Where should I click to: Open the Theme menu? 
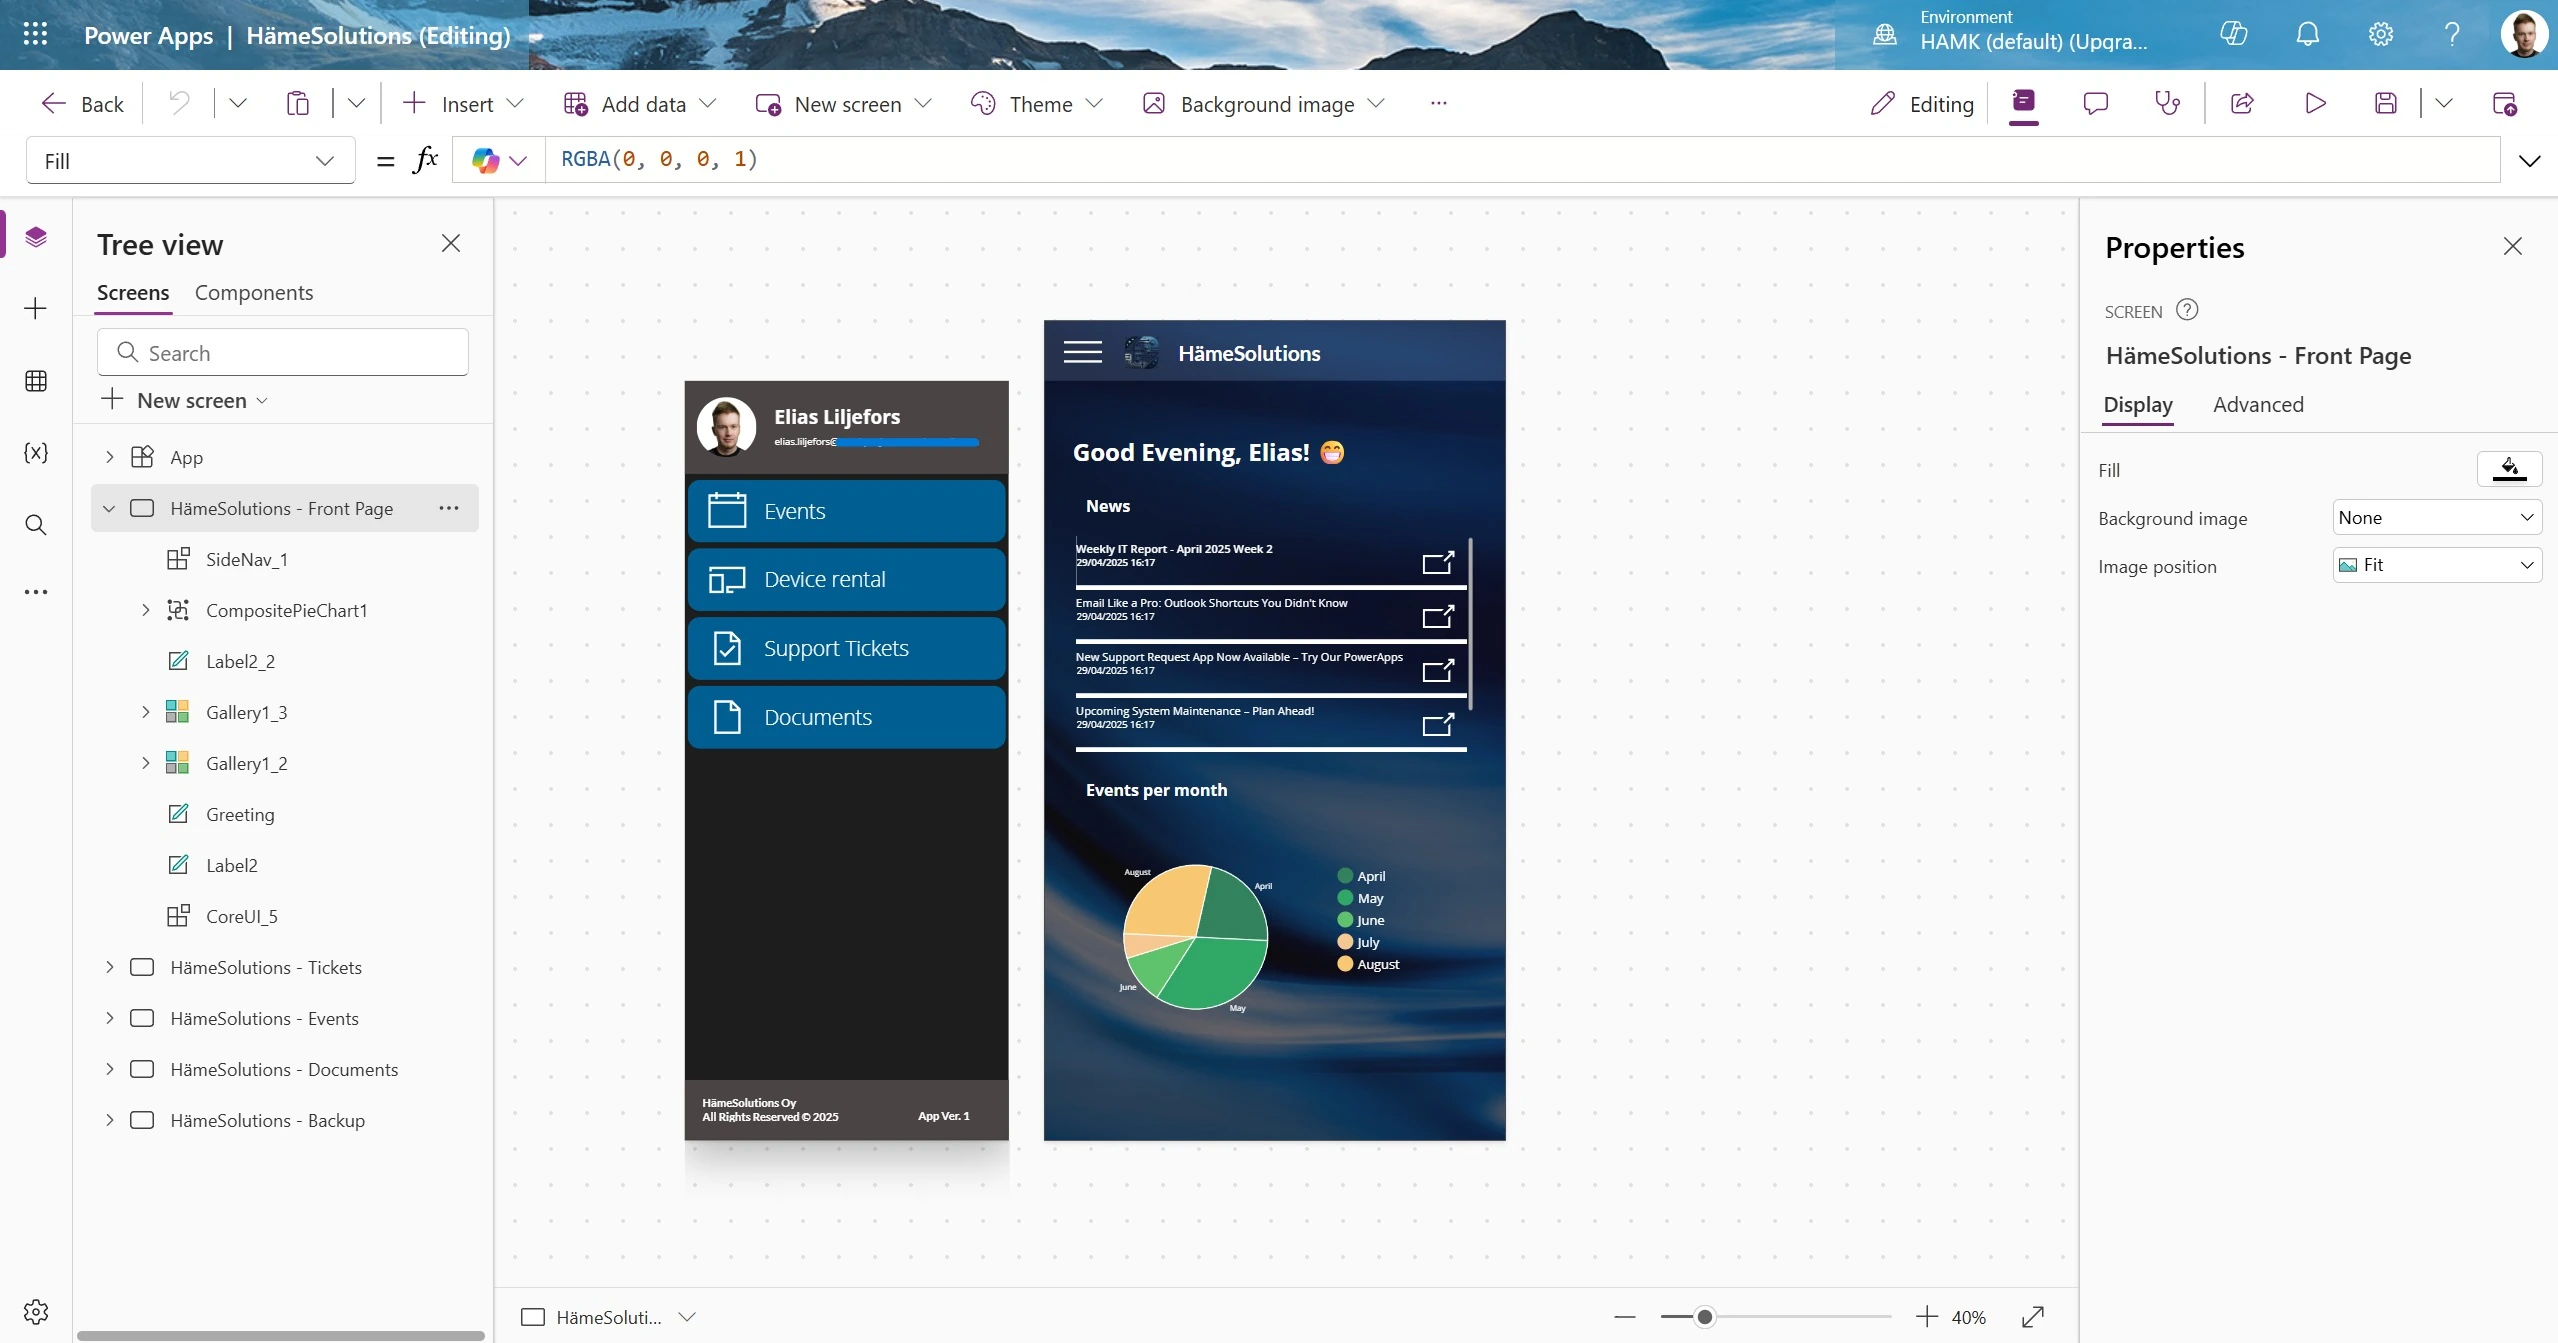[1037, 103]
